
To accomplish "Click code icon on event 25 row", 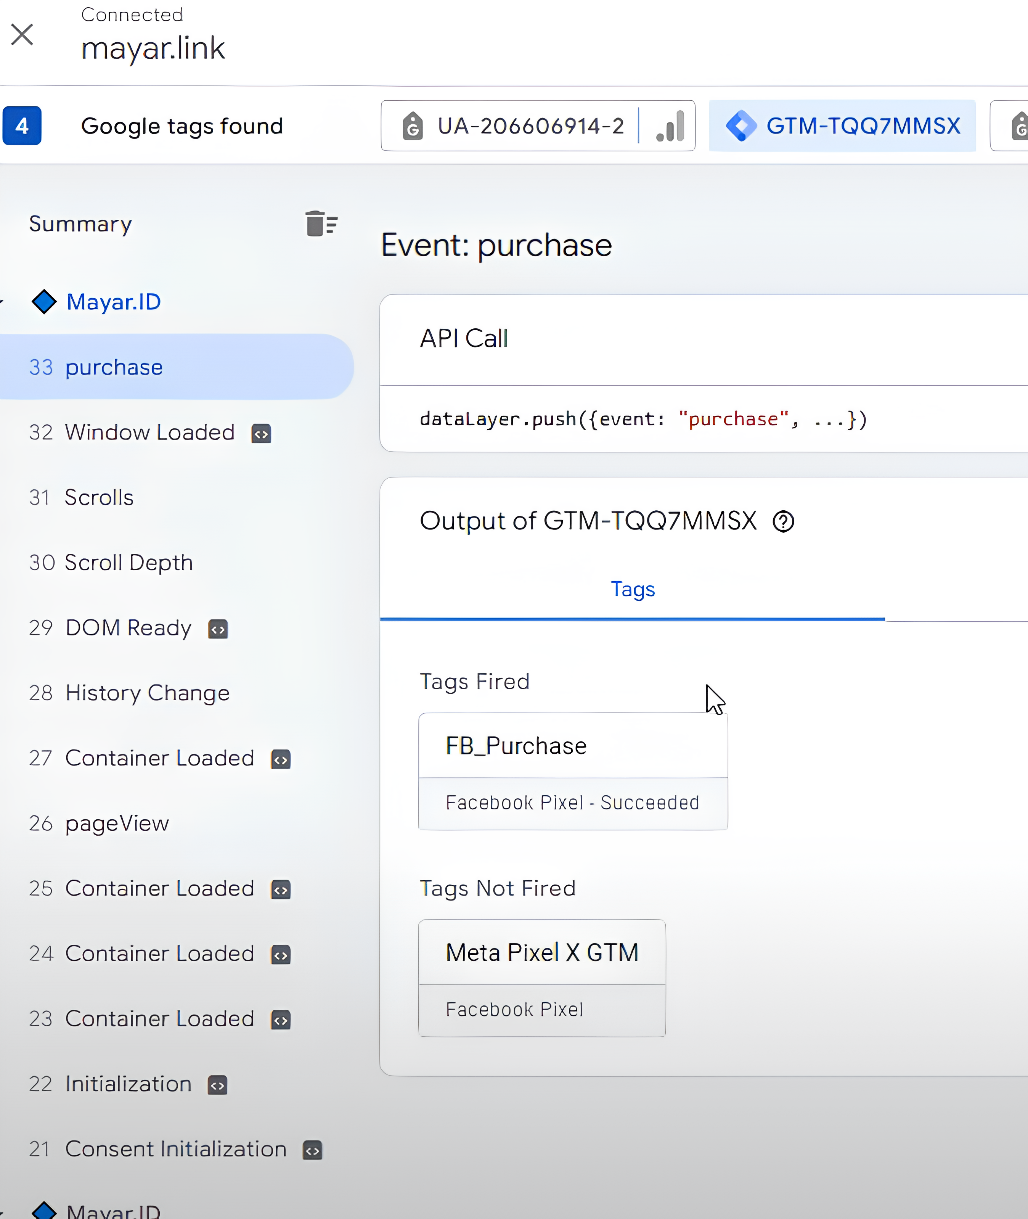I will click(x=281, y=889).
